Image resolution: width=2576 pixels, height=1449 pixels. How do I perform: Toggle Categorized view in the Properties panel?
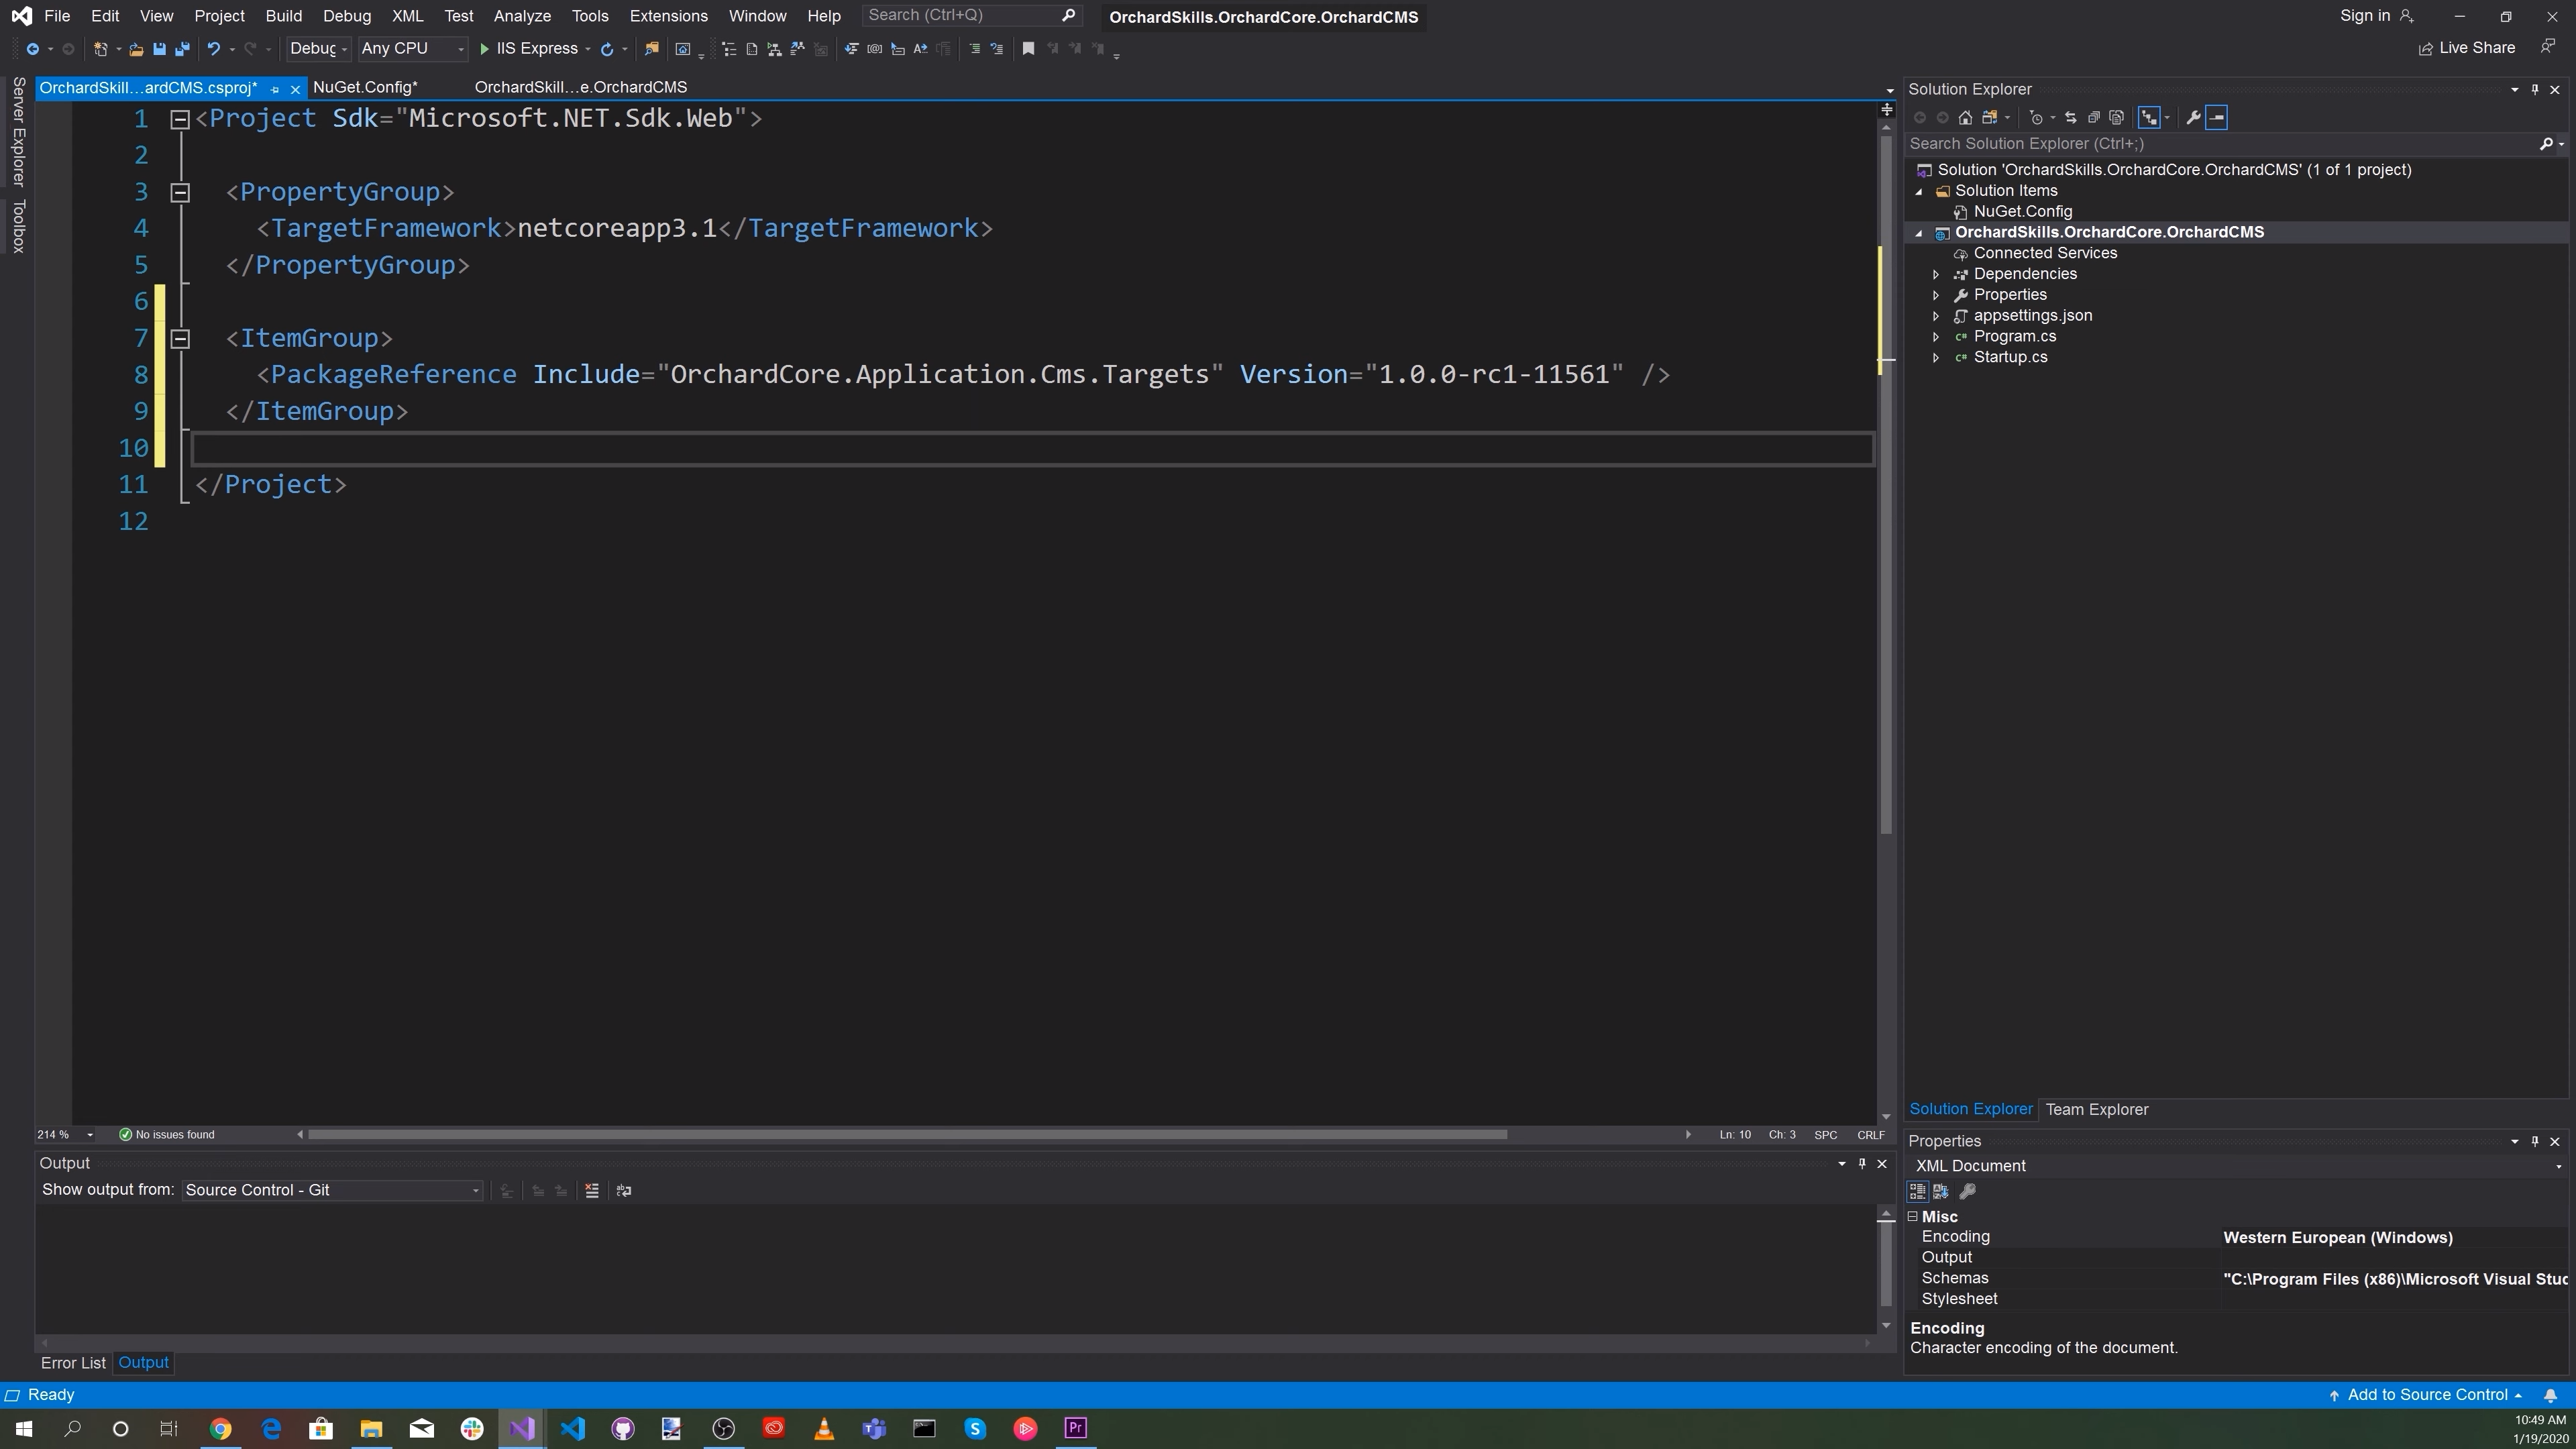[1918, 1192]
